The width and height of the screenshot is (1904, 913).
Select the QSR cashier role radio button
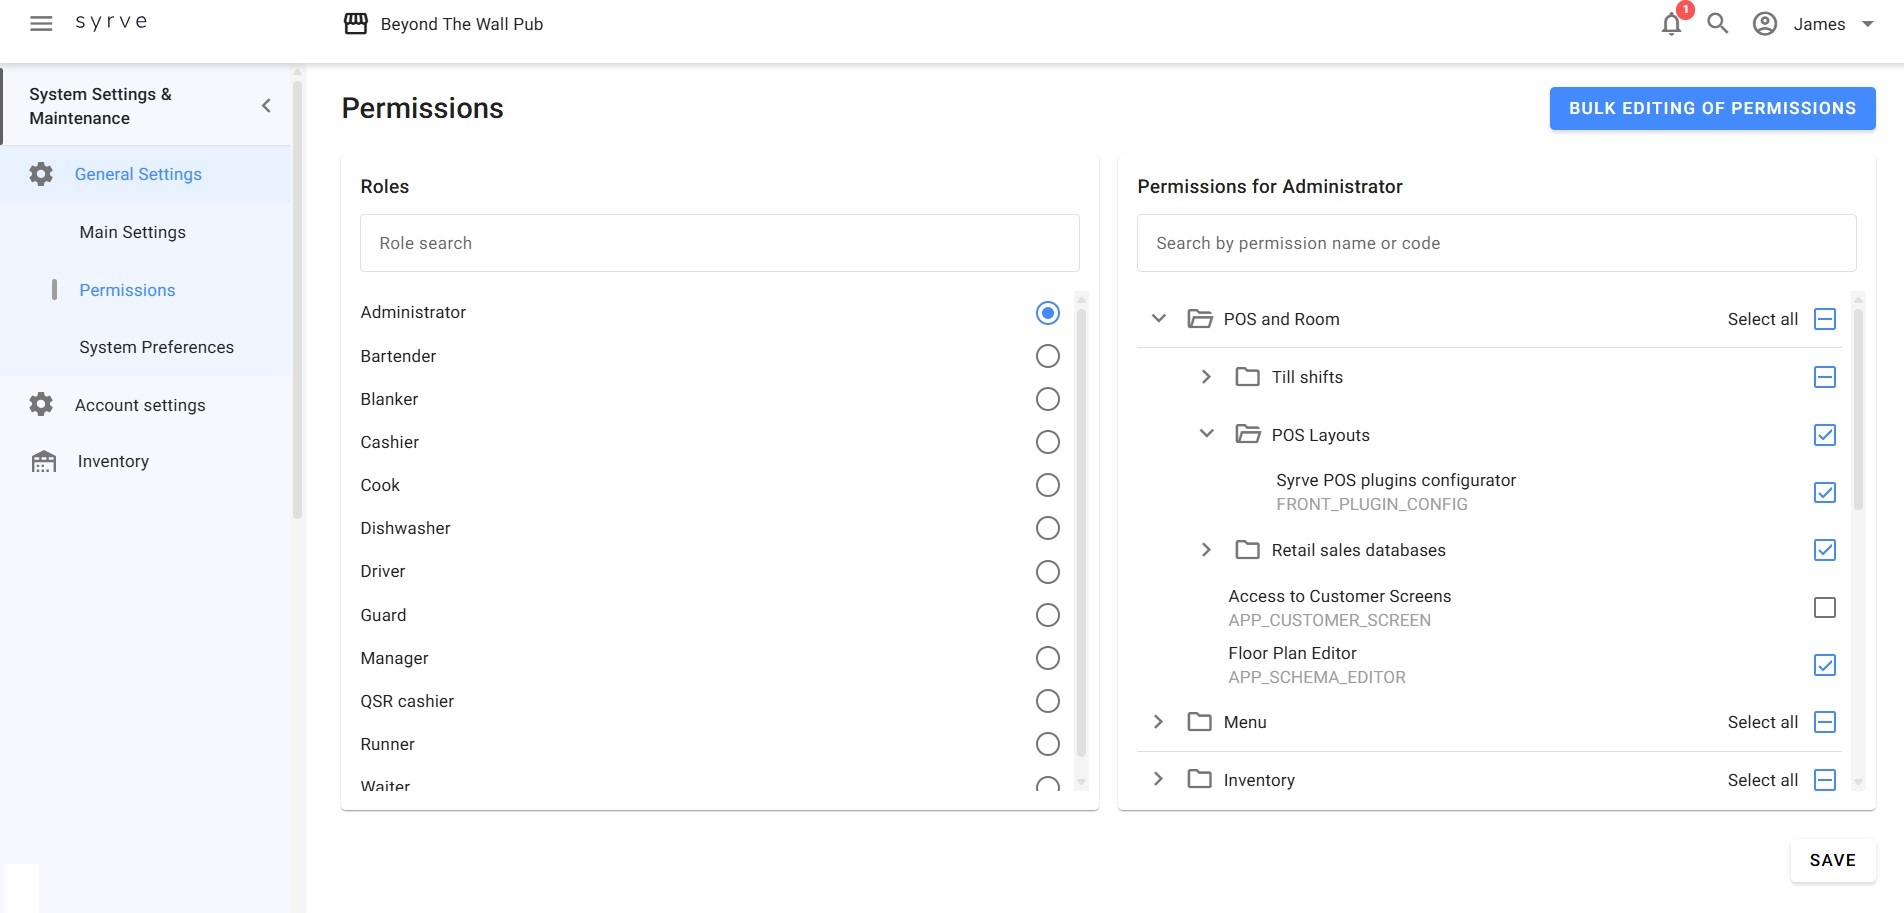pyautogui.click(x=1047, y=701)
